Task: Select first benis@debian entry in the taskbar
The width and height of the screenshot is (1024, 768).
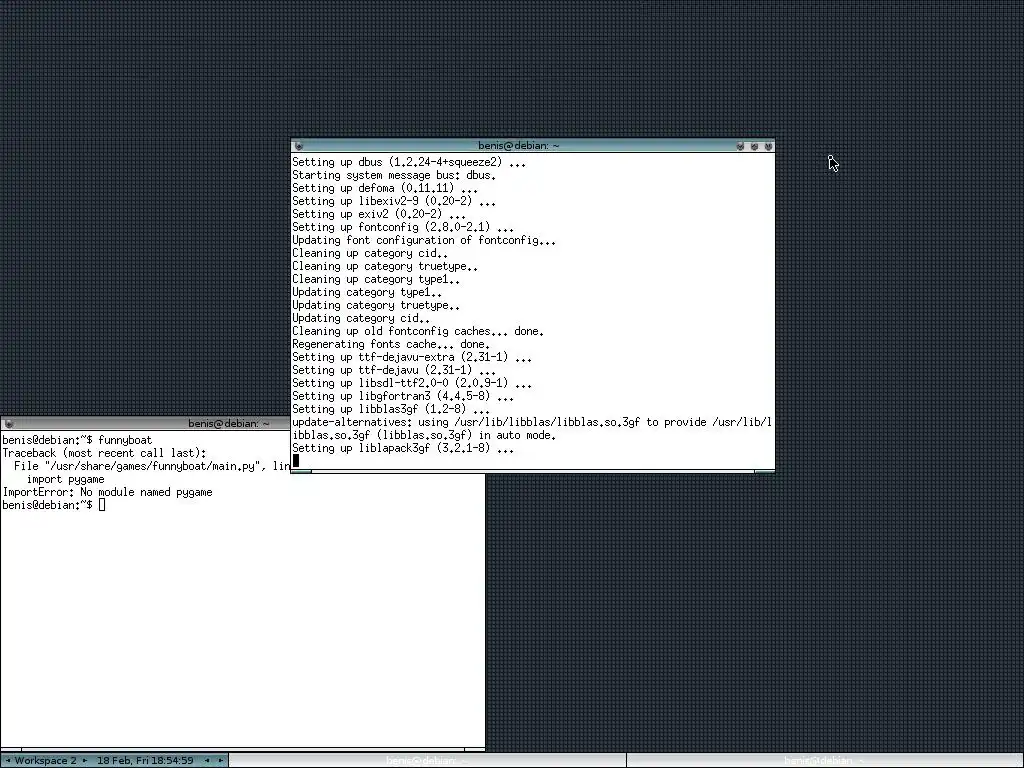Action: point(427,760)
